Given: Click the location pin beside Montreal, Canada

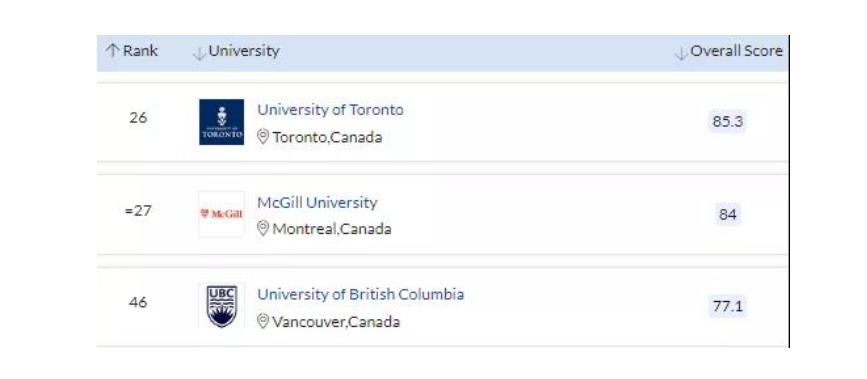Looking at the screenshot, I should click(263, 229).
